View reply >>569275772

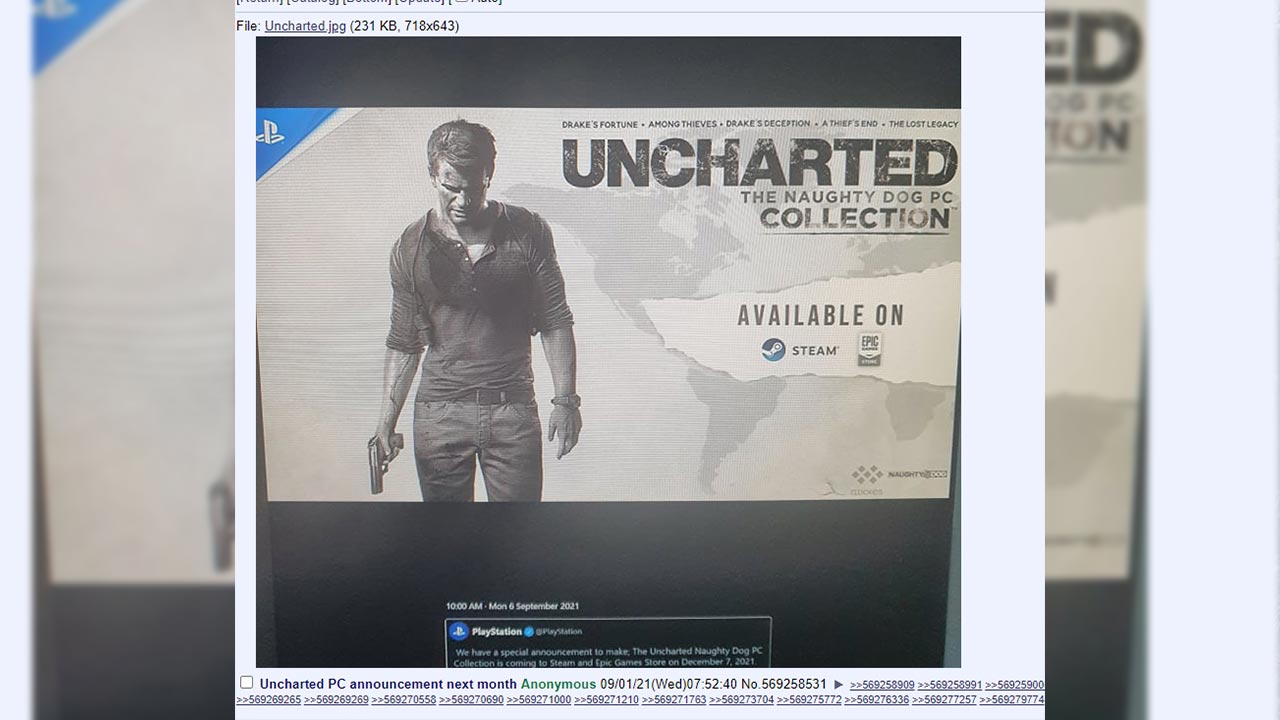808,700
